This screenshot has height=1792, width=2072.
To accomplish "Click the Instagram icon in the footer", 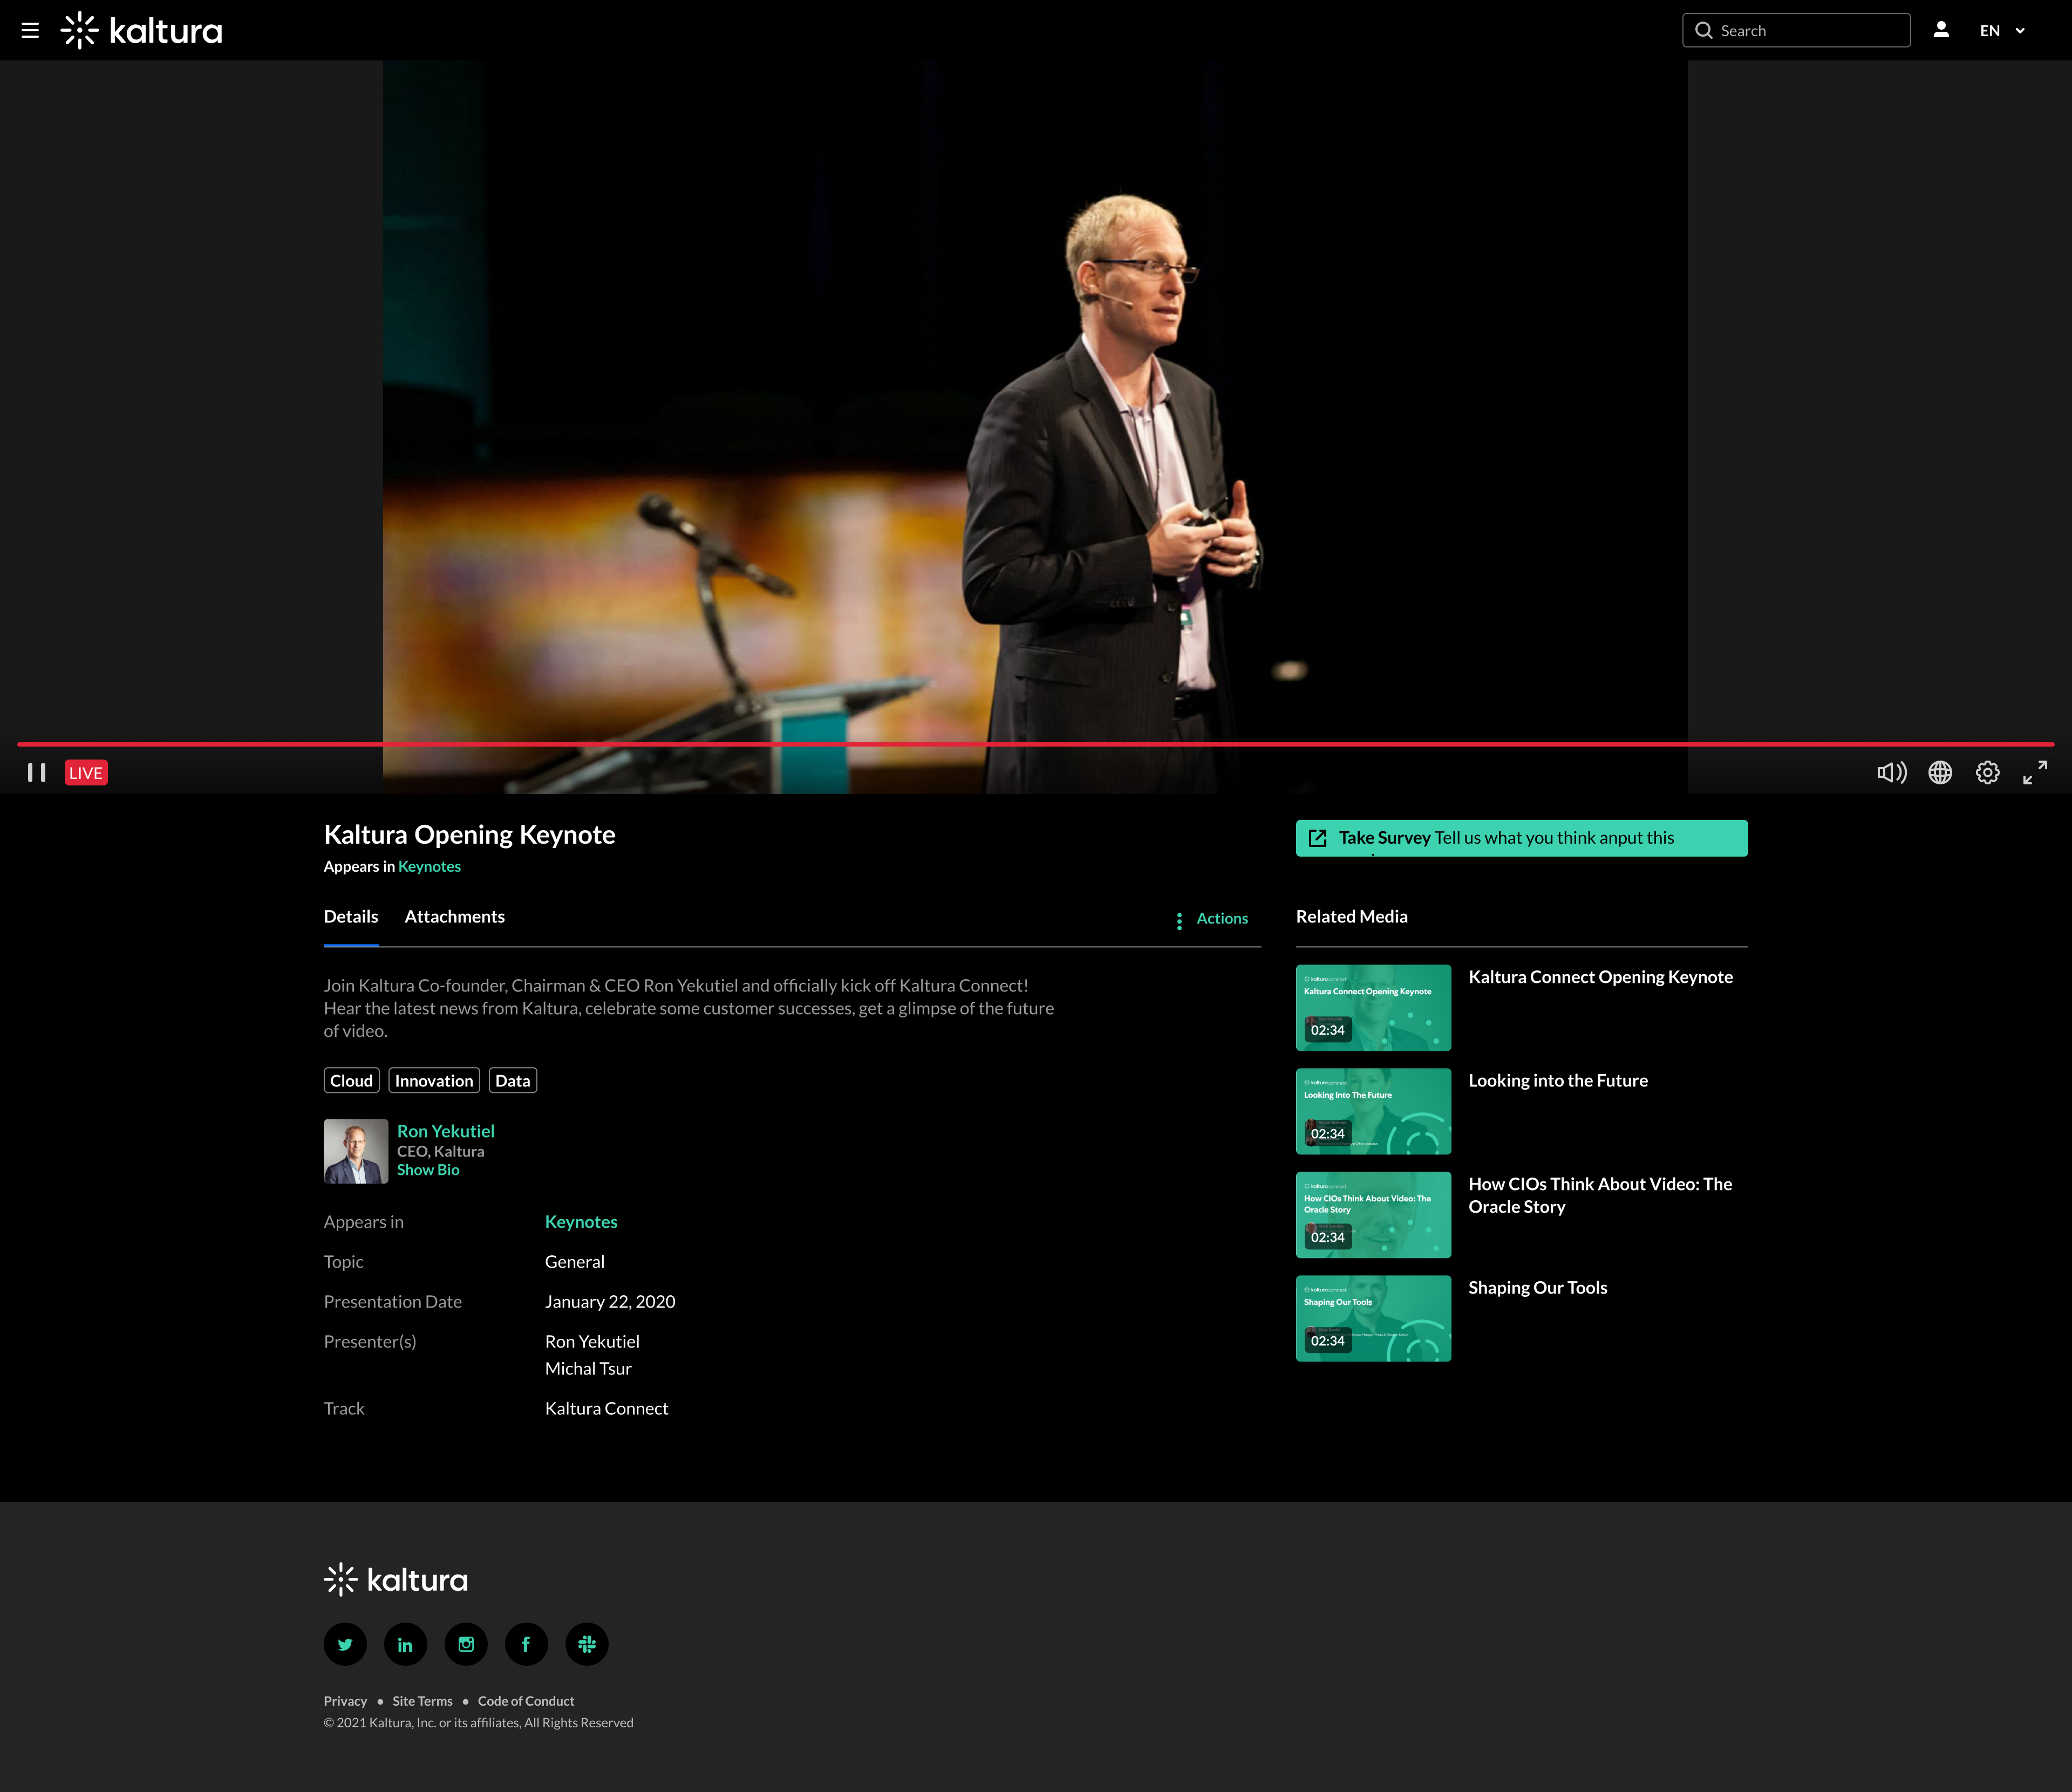I will point(466,1644).
